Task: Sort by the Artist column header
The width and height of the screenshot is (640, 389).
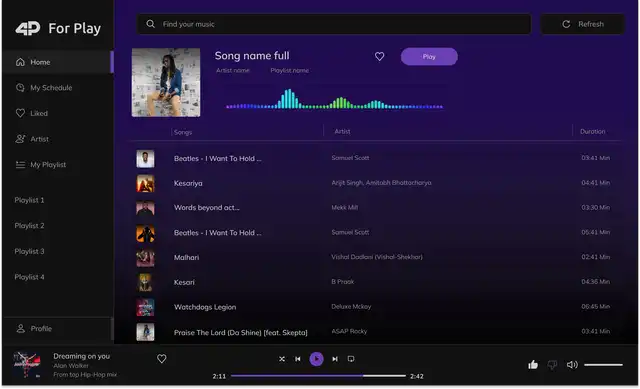Action: [x=342, y=131]
